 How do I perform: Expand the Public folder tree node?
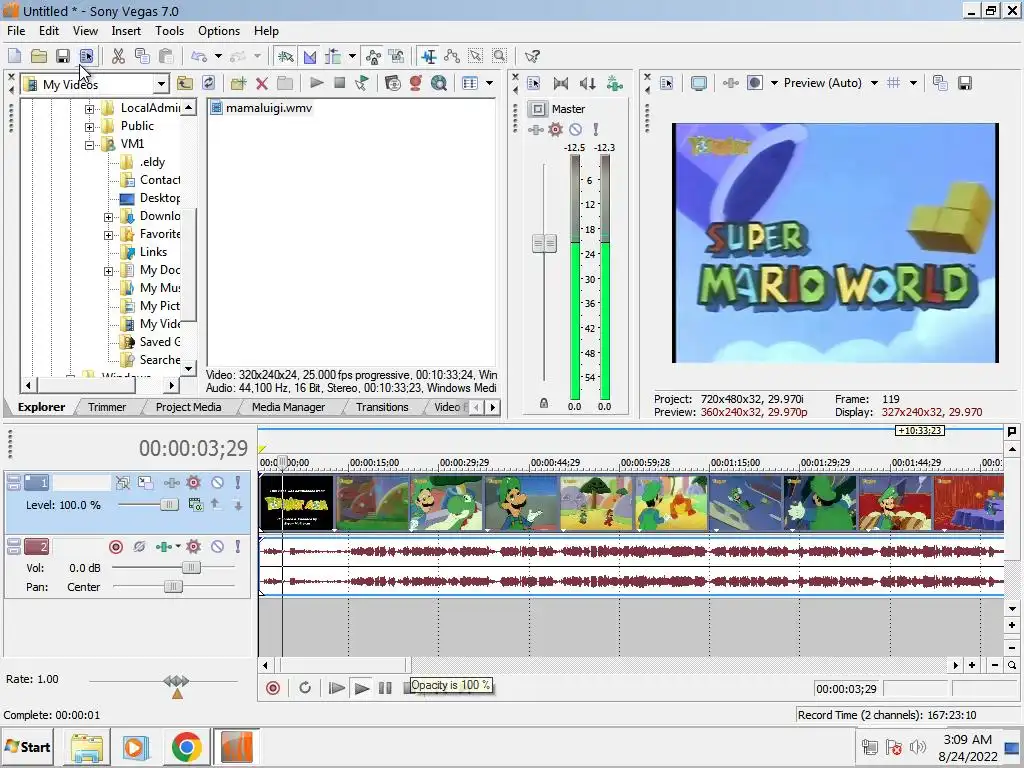pyautogui.click(x=89, y=127)
